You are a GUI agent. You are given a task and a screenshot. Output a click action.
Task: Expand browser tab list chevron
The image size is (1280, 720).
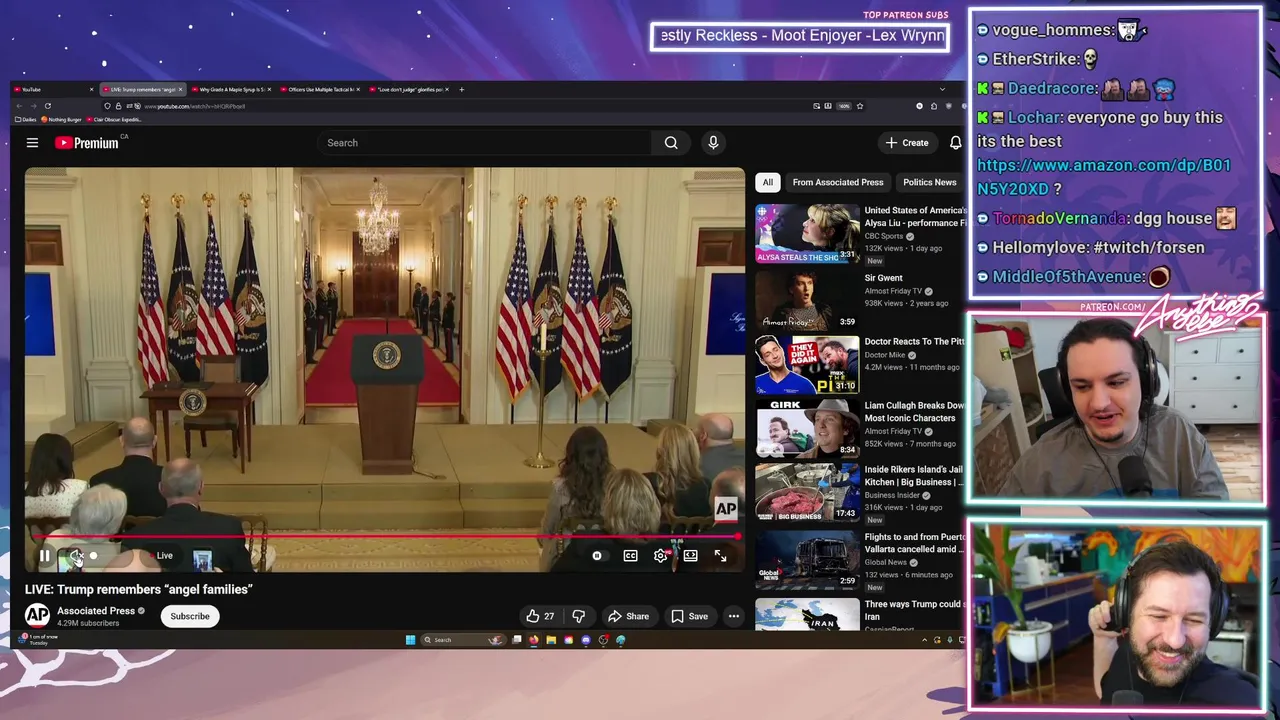(941, 89)
